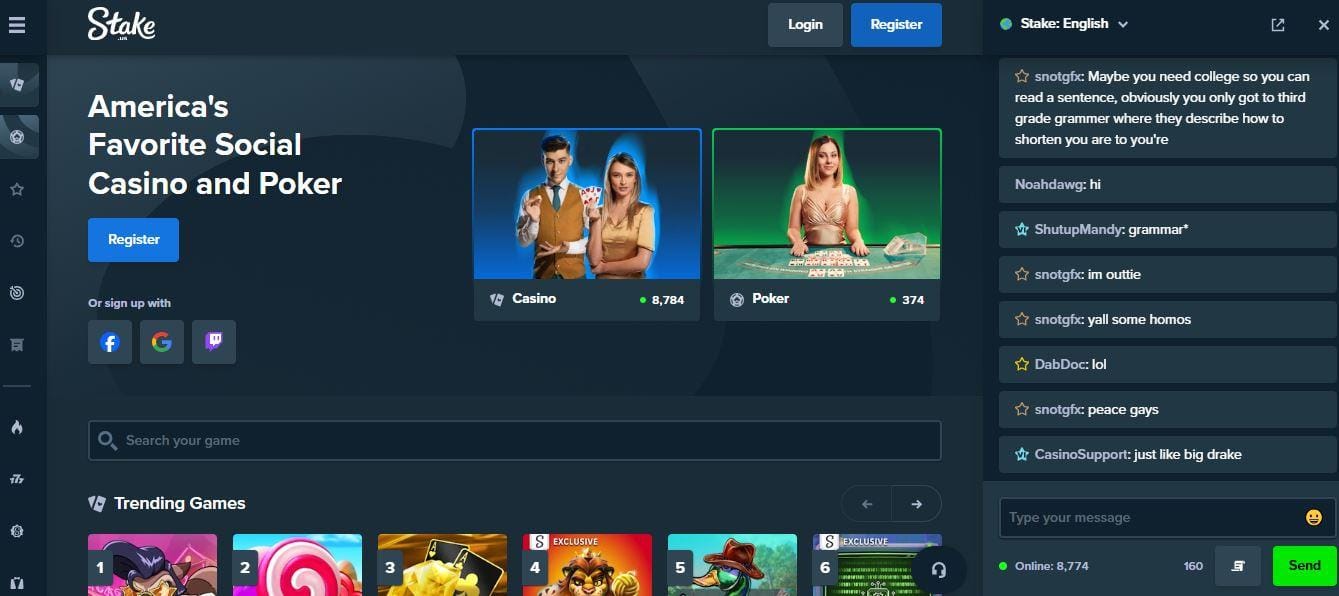The image size is (1339, 596).
Task: Open the hamburger menu in the sidebar
Action: (17, 25)
